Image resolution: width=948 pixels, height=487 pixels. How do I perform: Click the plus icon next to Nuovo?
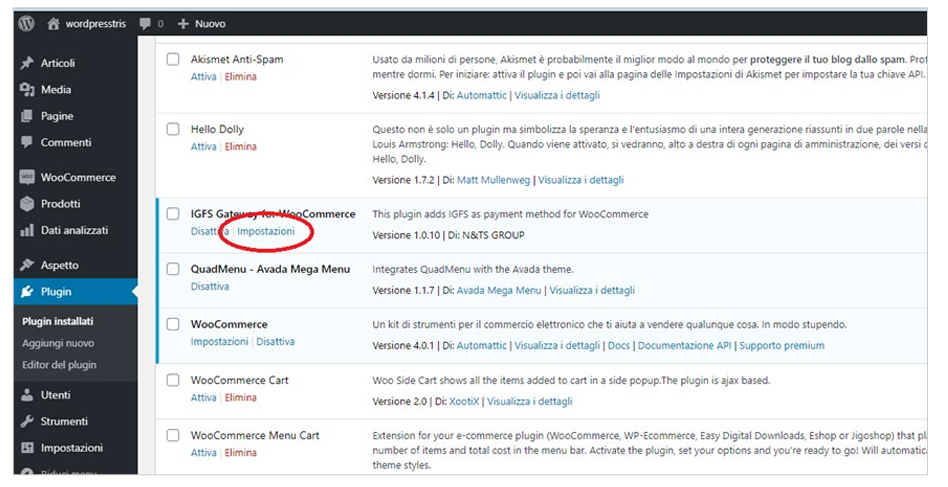183,24
